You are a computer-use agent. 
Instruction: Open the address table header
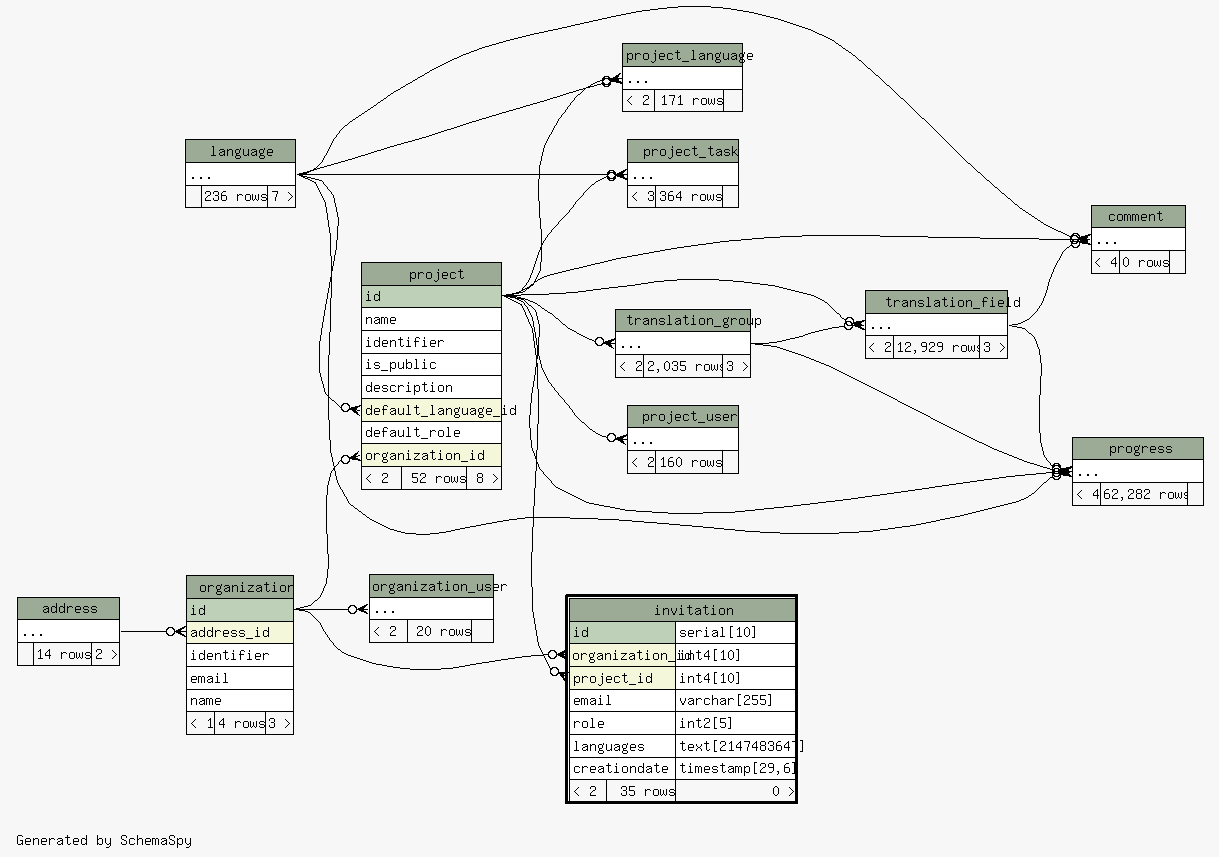click(68, 609)
